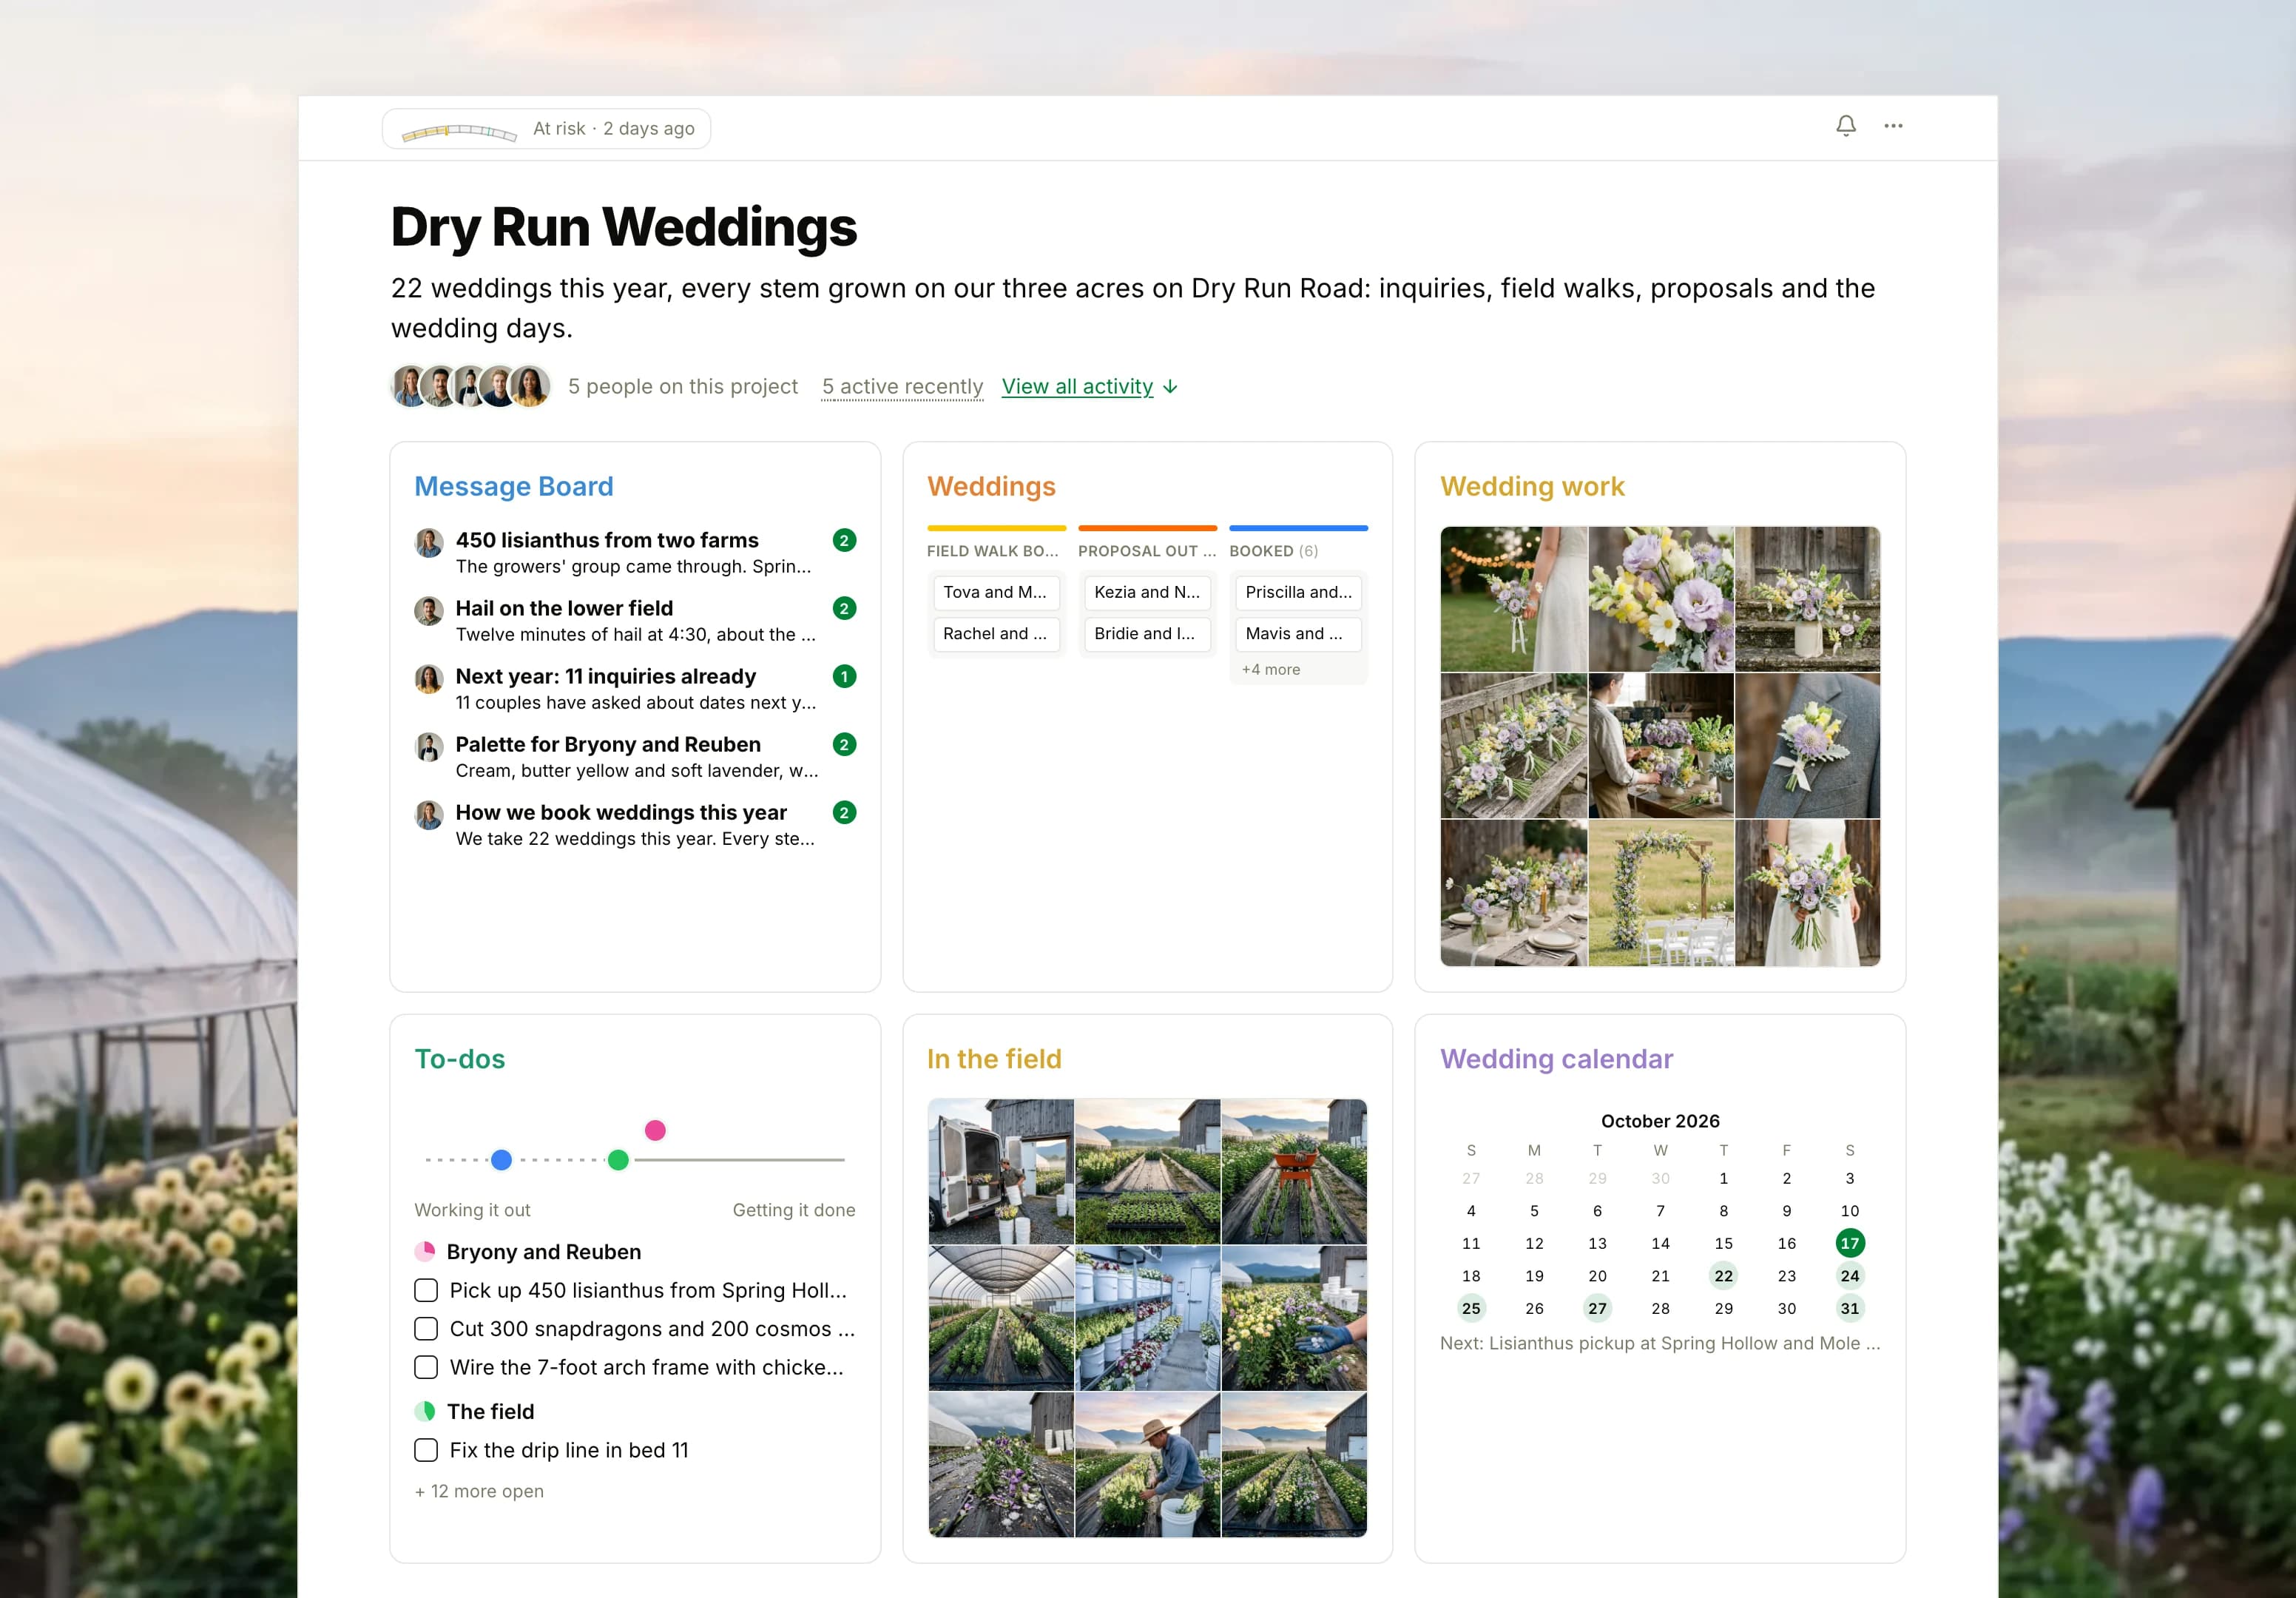Open the Wedding calendar card title

[x=1556, y=1059]
